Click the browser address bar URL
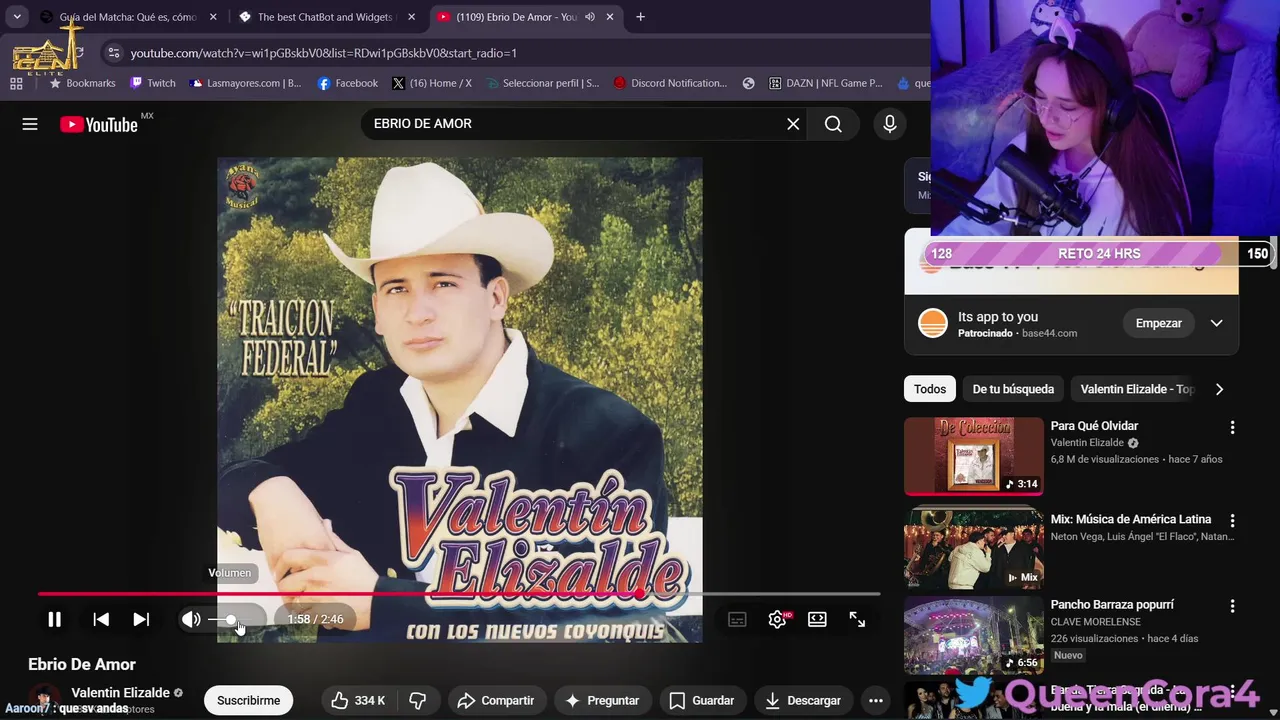The image size is (1280, 720). pos(323,53)
